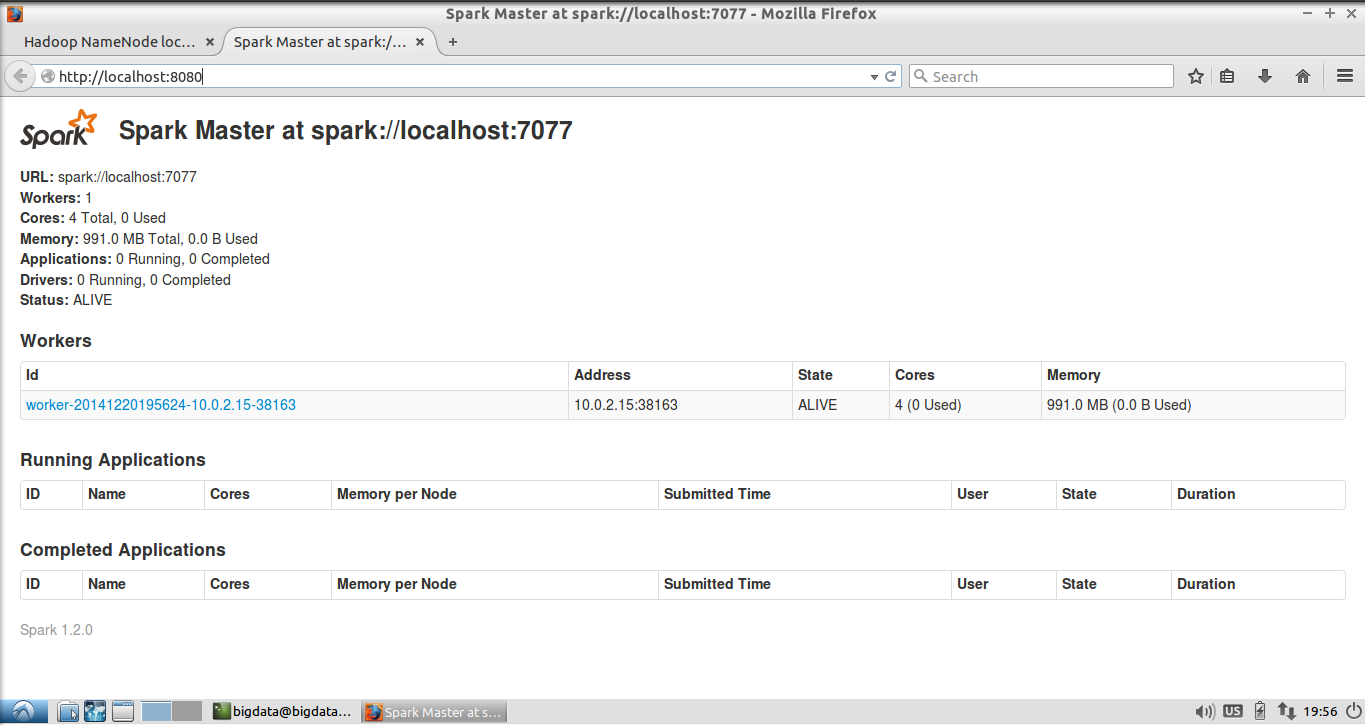Open the network connections tray icon
The width and height of the screenshot is (1365, 725).
click(x=1287, y=712)
